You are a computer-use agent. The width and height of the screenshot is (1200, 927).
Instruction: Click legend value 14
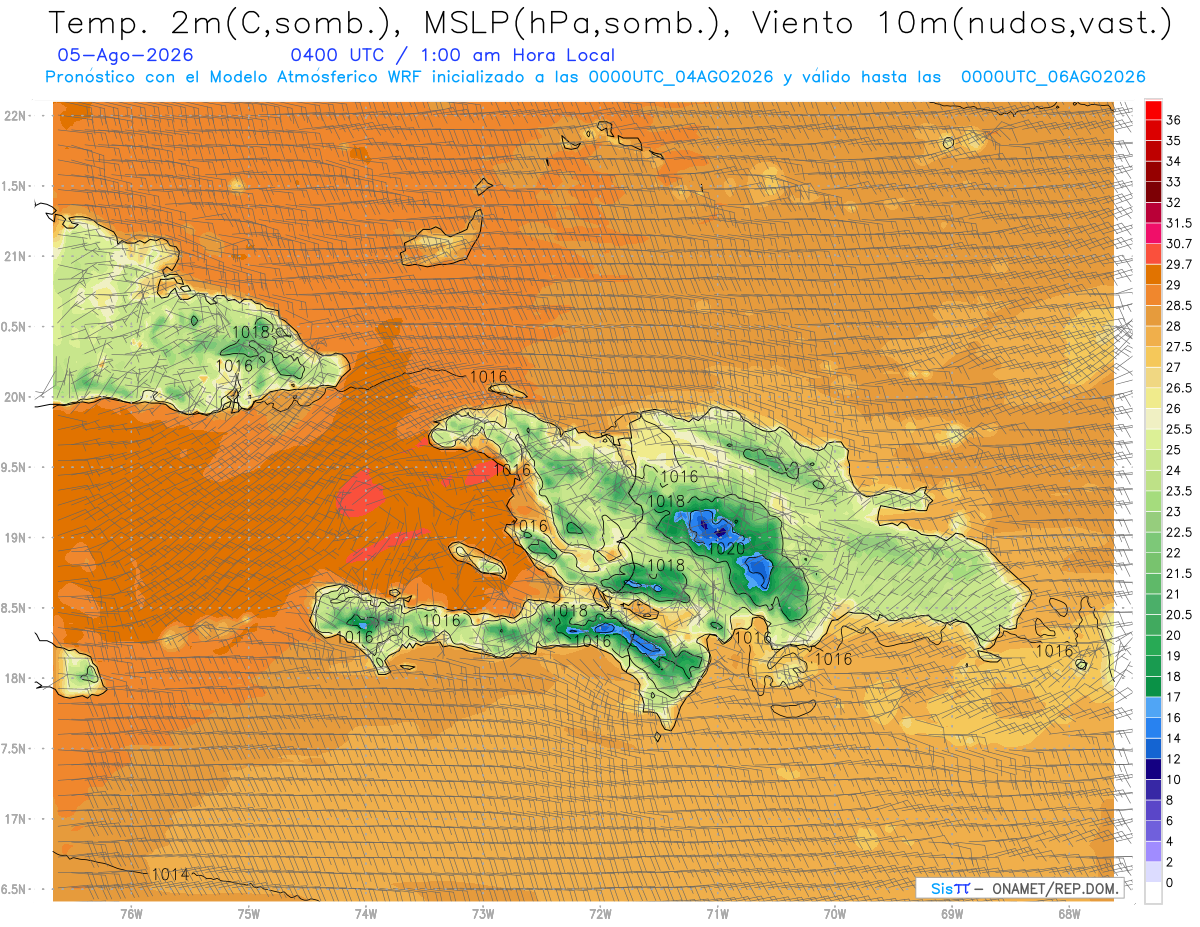pos(1173,738)
